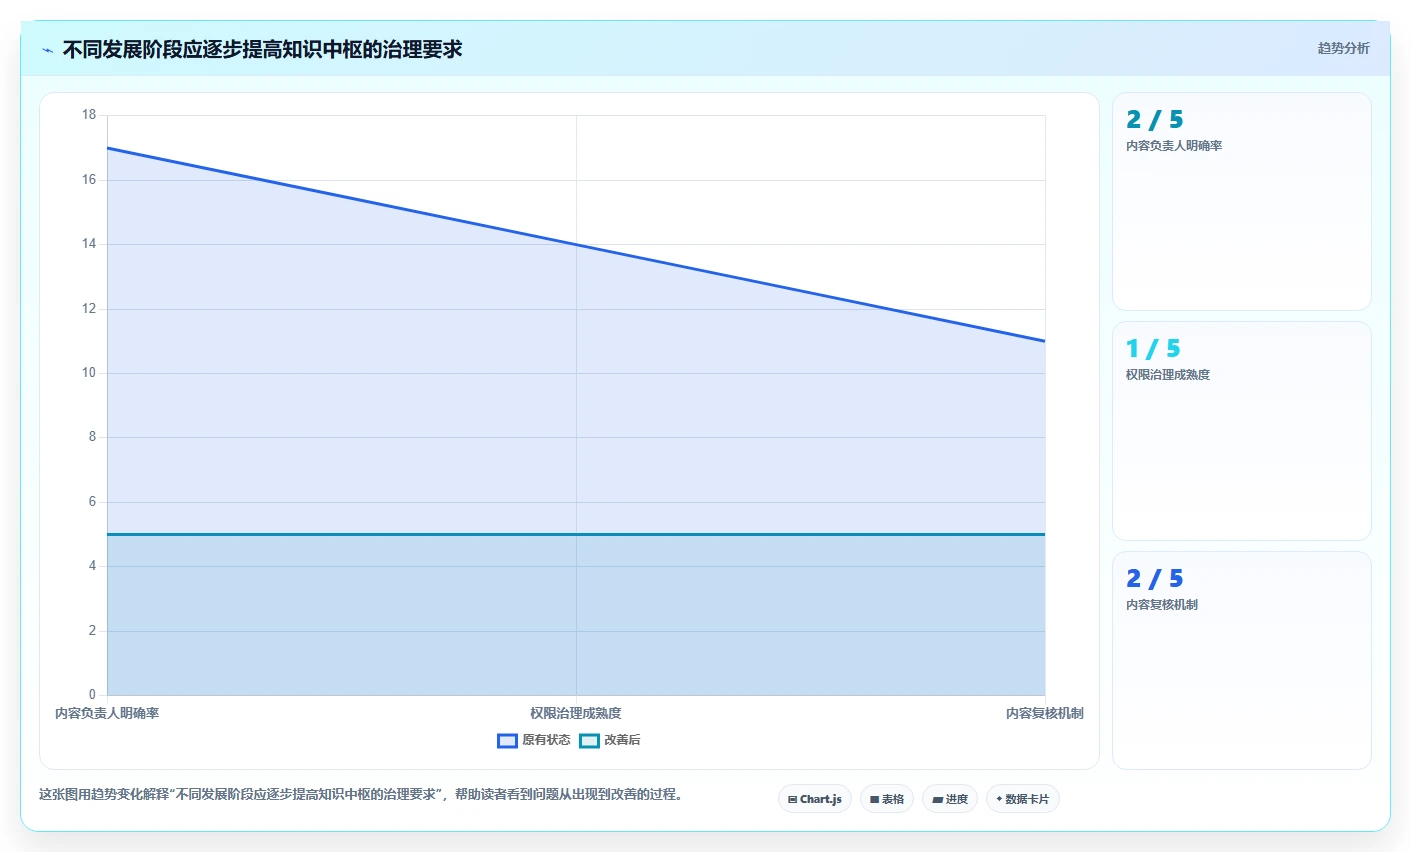The image size is (1411, 852).
Task: Toggle the 改善后 legend color box
Action: [x=589, y=740]
